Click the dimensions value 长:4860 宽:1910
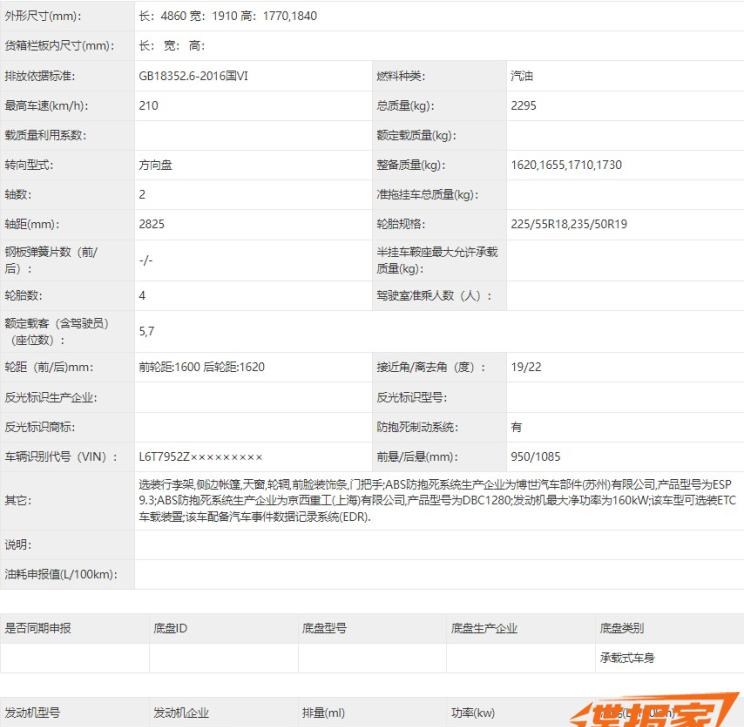Image resolution: width=744 pixels, height=727 pixels. coord(228,16)
